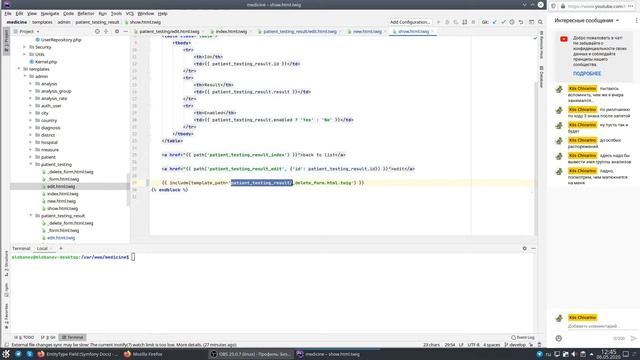Screen dimensions: 640x360
Task: Open the VCS menu
Action: [129, 13]
